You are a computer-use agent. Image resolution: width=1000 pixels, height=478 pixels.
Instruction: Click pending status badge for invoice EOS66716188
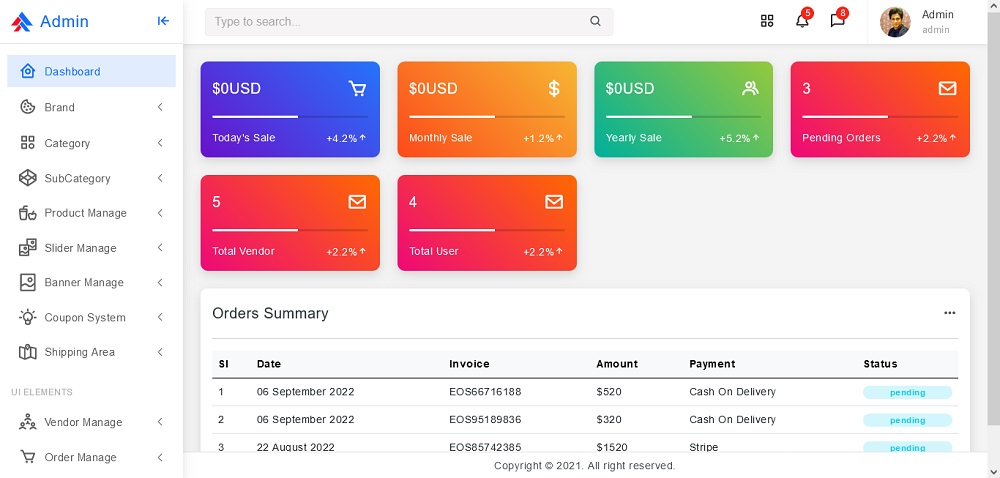click(907, 393)
